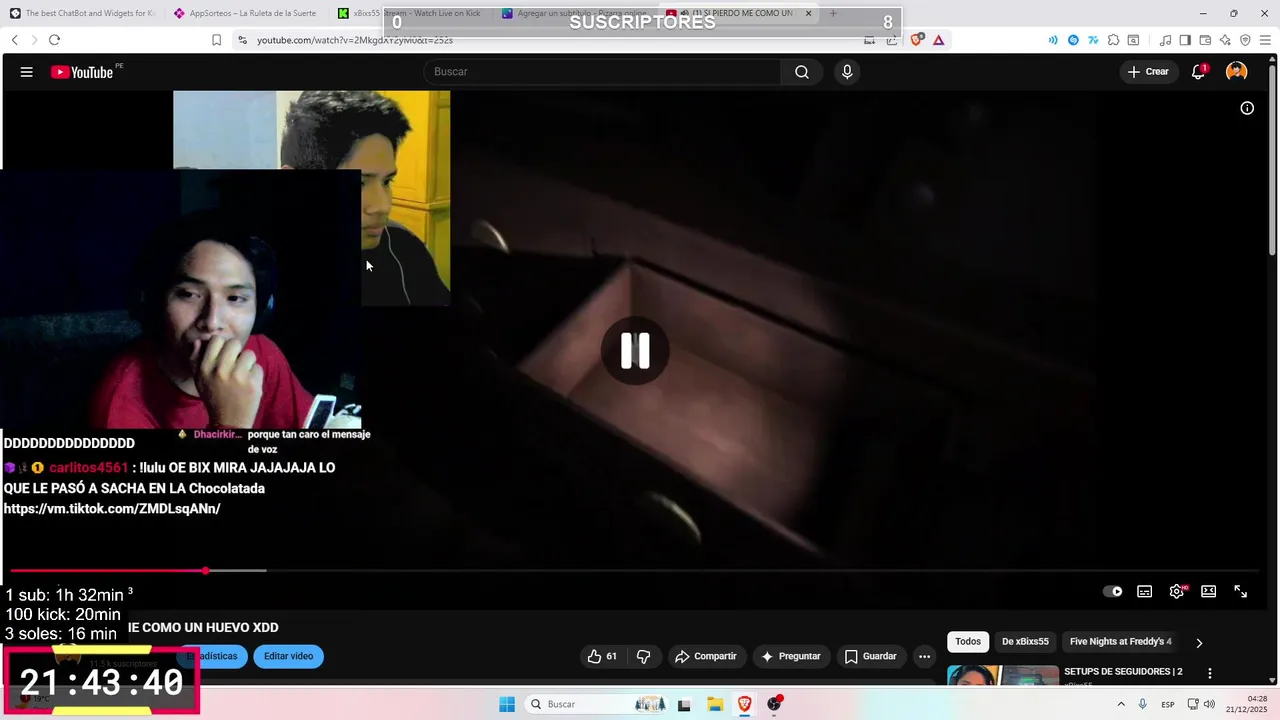The width and height of the screenshot is (1280, 720).
Task: Click the YouTube Buscar search field
Action: point(603,72)
